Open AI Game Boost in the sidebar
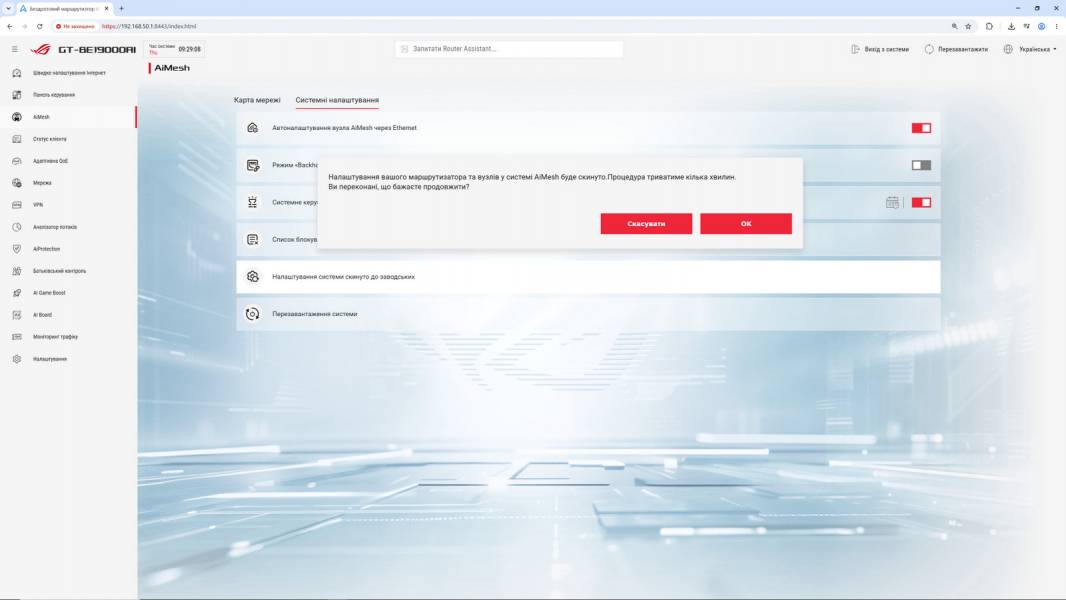The width and height of the screenshot is (1066, 600). tap(69, 293)
